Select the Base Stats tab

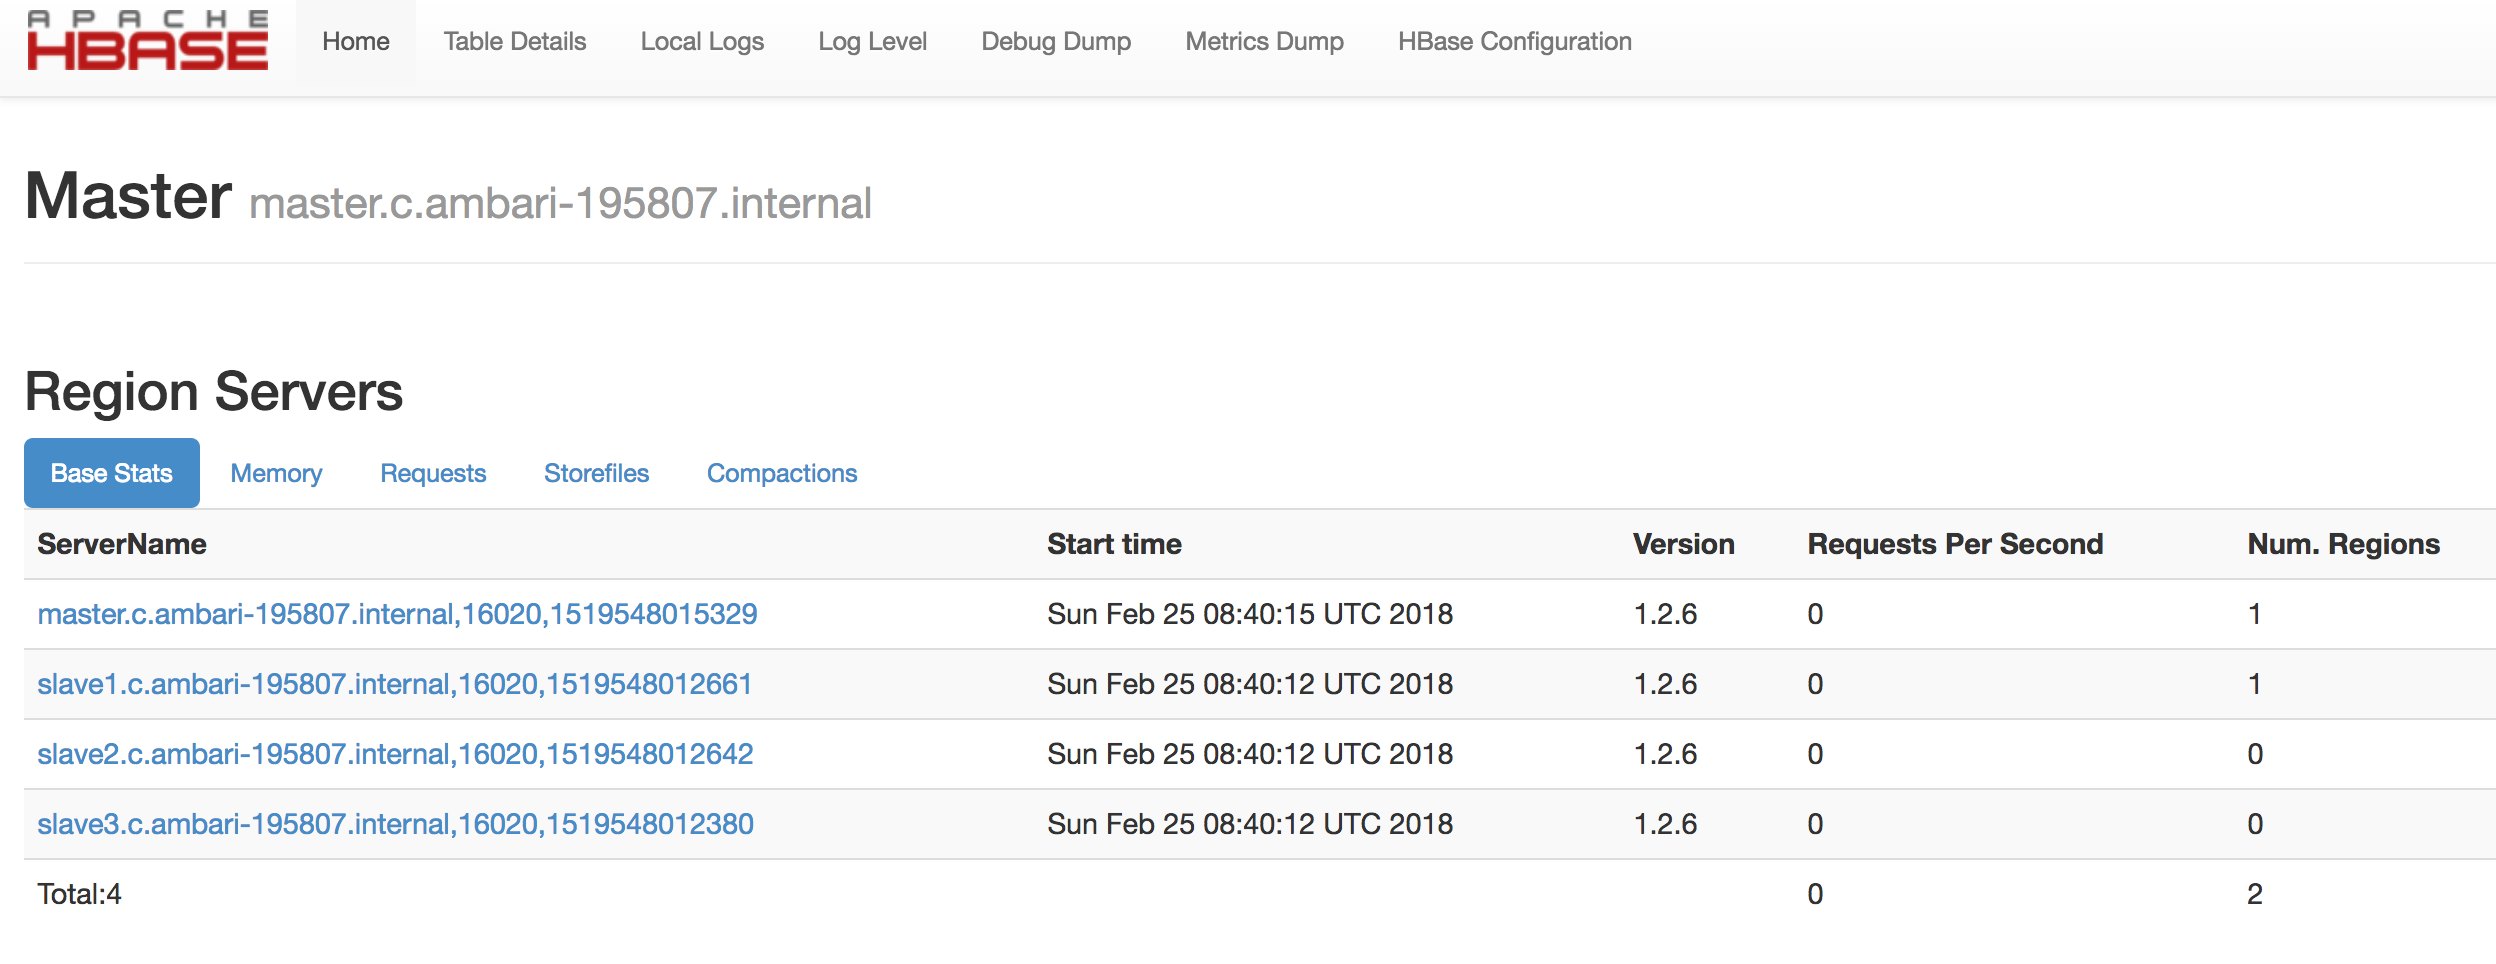[x=112, y=473]
